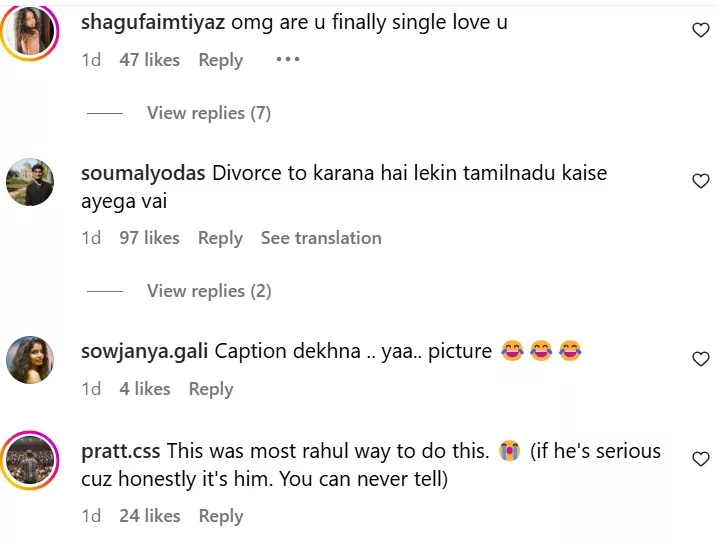View the 47 likes list
Image resolution: width=717 pixels, height=541 pixels.
[x=149, y=60]
